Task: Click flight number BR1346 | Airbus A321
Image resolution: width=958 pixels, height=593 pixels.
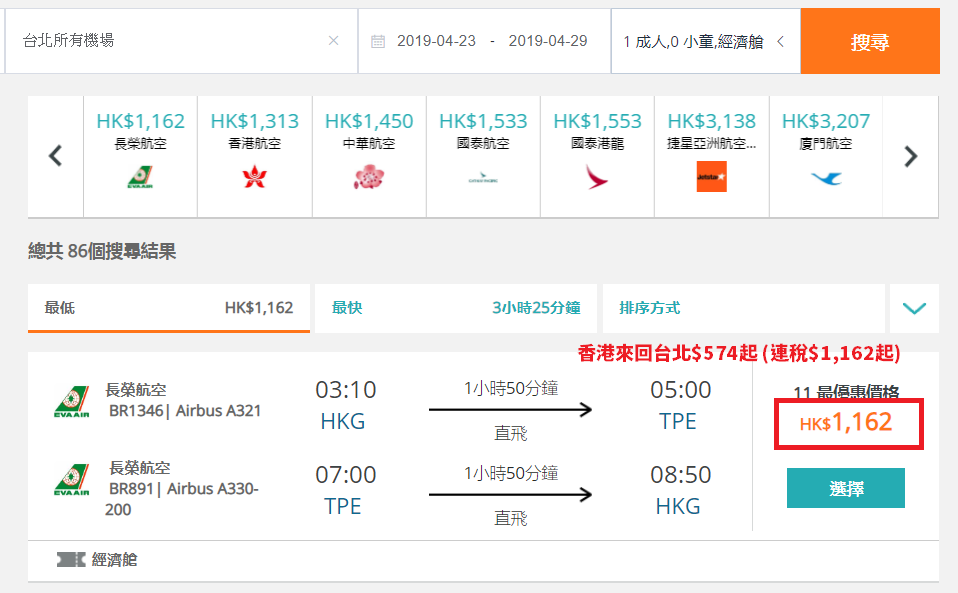Action: click(185, 410)
